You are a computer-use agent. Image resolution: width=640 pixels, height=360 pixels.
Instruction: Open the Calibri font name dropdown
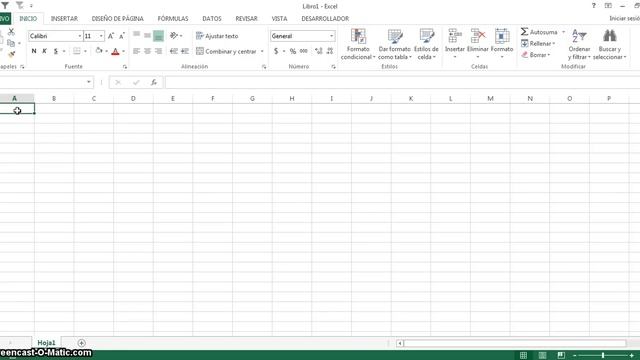(80, 36)
